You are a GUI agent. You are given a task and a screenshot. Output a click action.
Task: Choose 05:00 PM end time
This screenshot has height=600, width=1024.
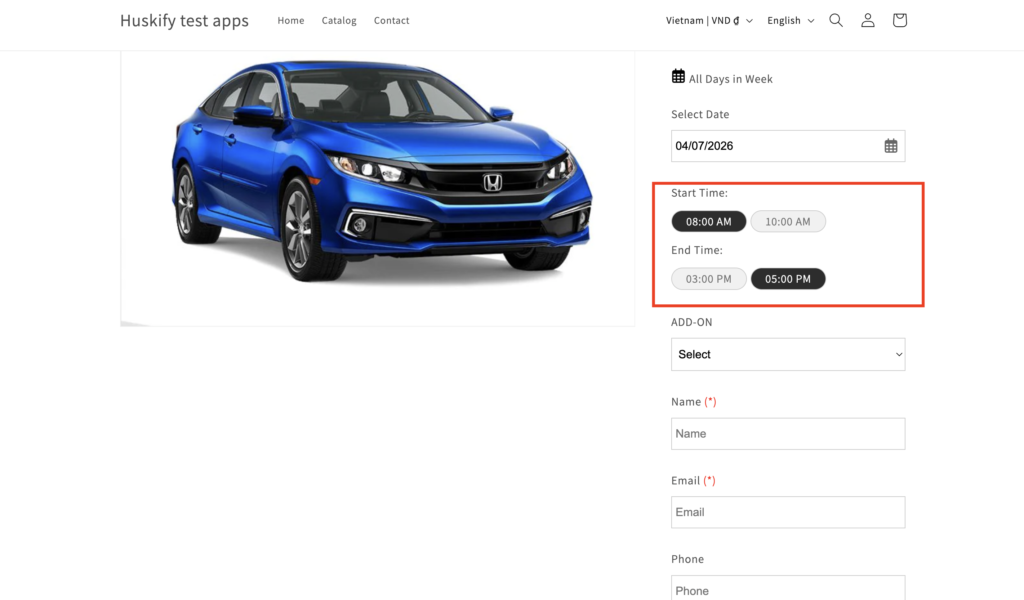788,279
